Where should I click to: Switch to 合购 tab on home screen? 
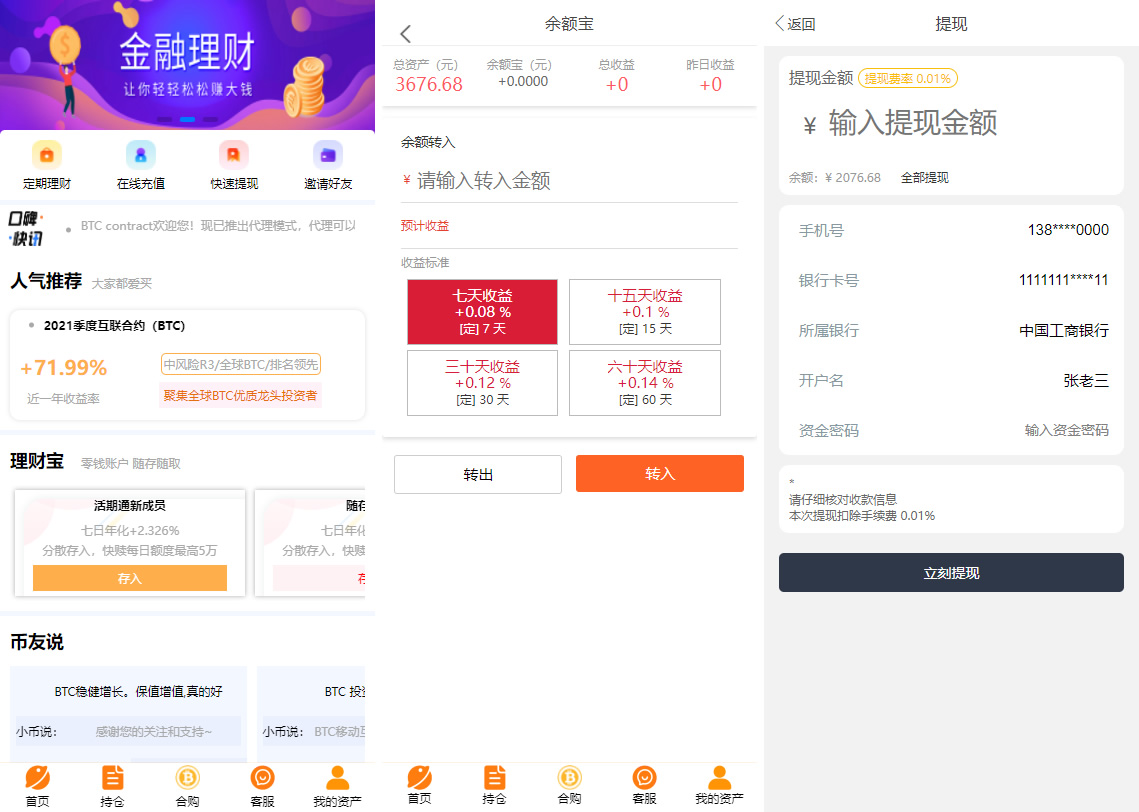(187, 778)
